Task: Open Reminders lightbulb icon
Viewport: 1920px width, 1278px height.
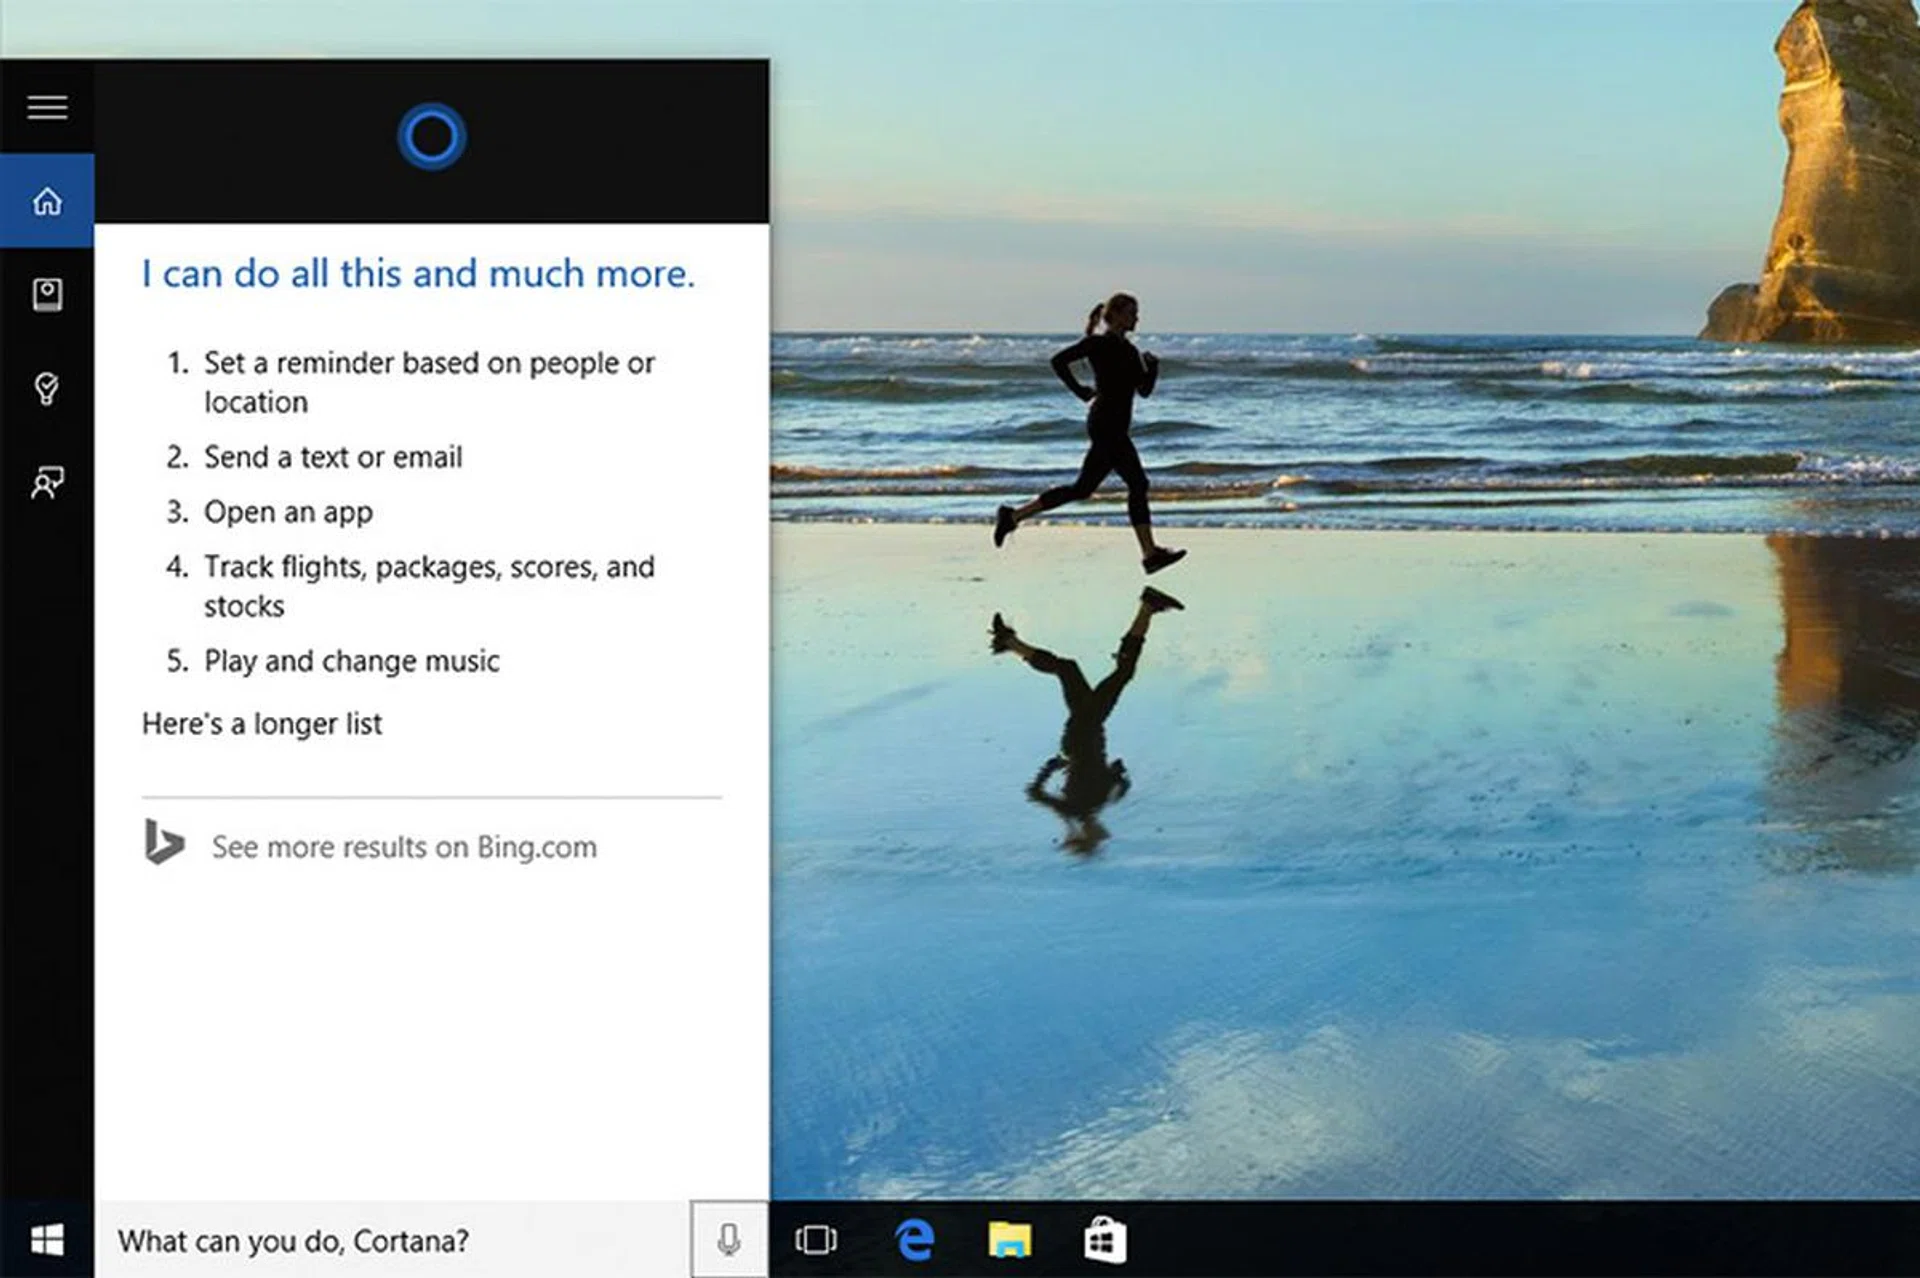Action: pos(47,388)
